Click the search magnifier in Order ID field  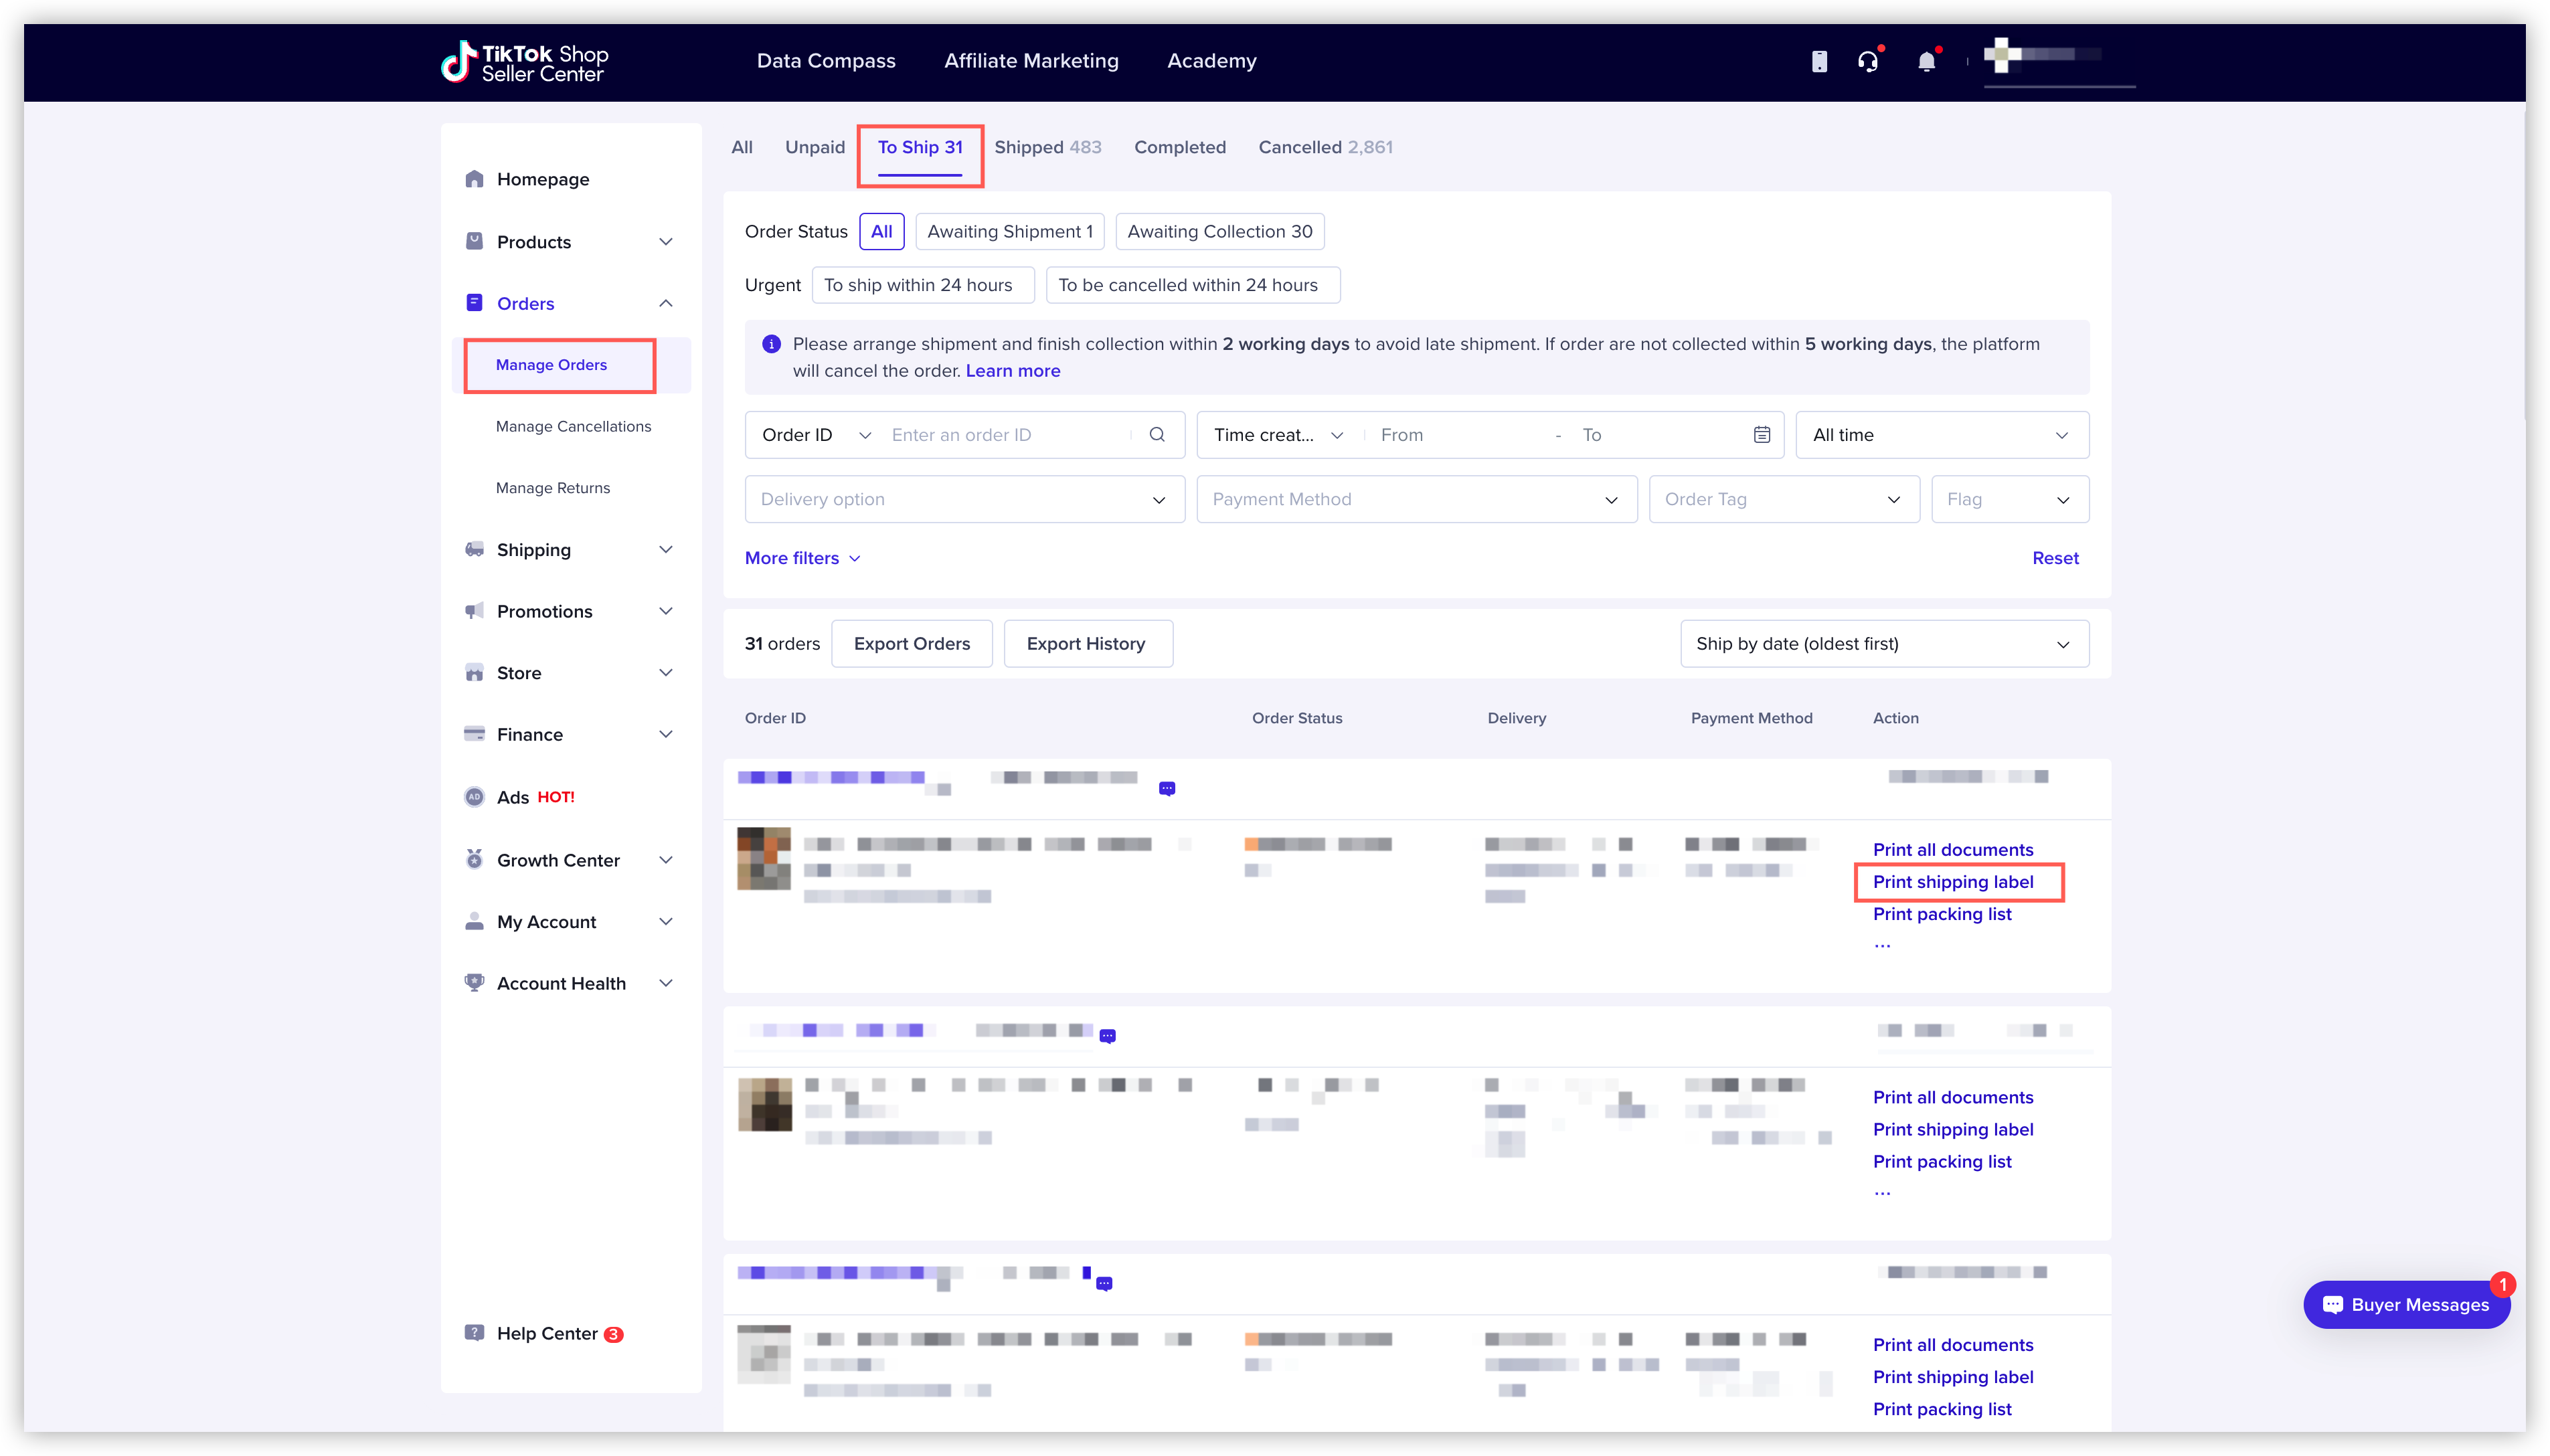tap(1157, 434)
